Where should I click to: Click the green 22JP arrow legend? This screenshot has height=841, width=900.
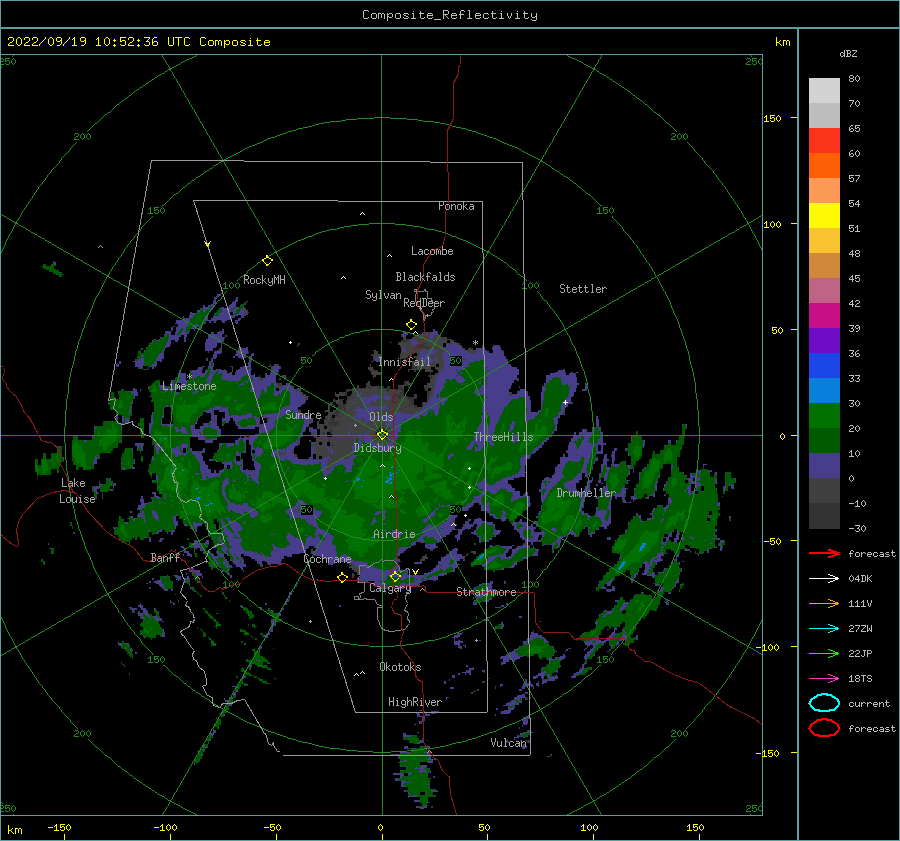click(824, 653)
